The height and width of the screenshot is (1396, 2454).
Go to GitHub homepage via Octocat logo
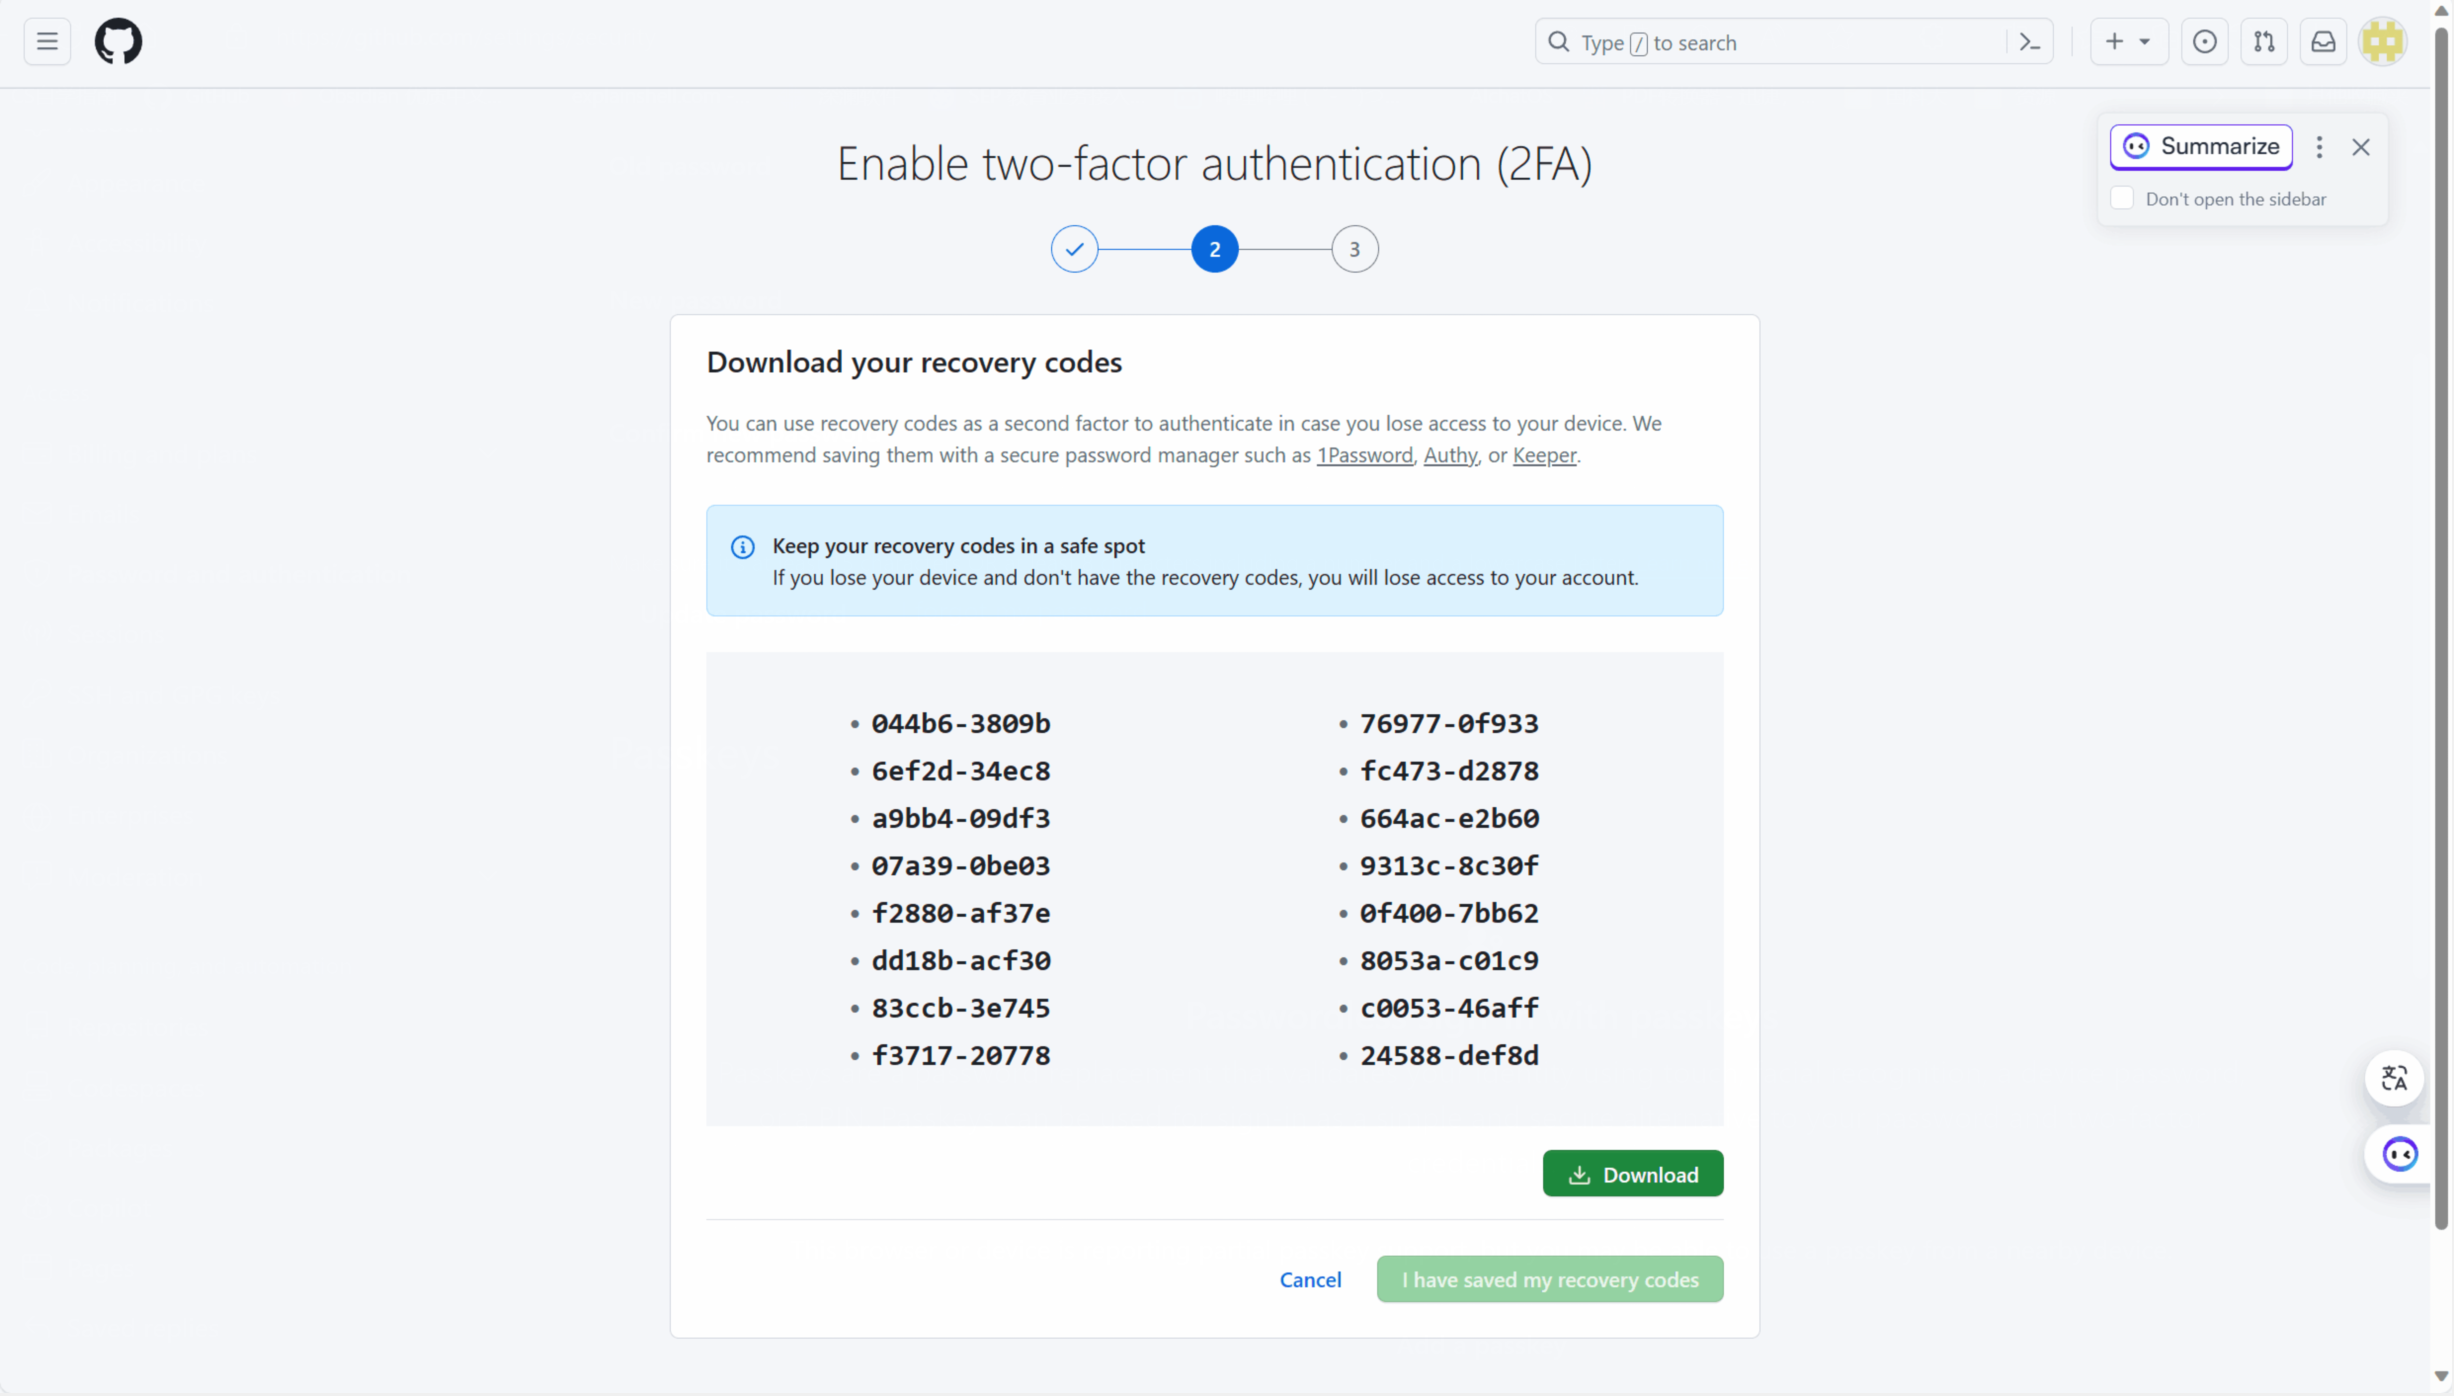pos(118,42)
